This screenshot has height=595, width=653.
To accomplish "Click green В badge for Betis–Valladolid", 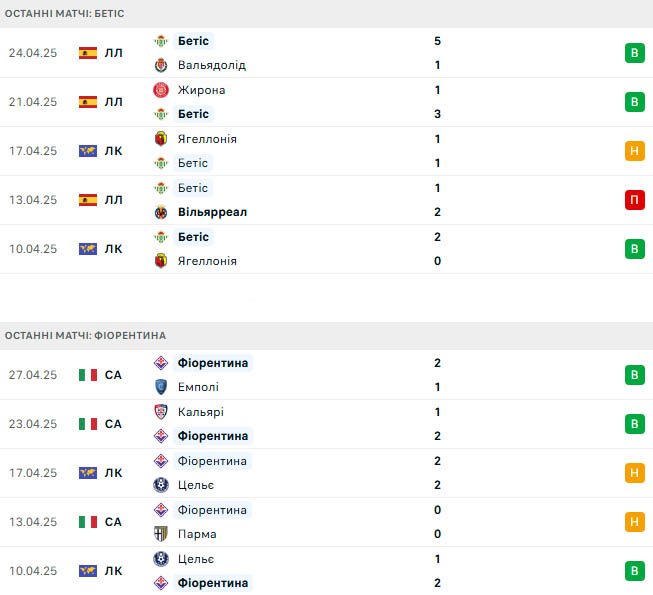I will pyautogui.click(x=635, y=53).
